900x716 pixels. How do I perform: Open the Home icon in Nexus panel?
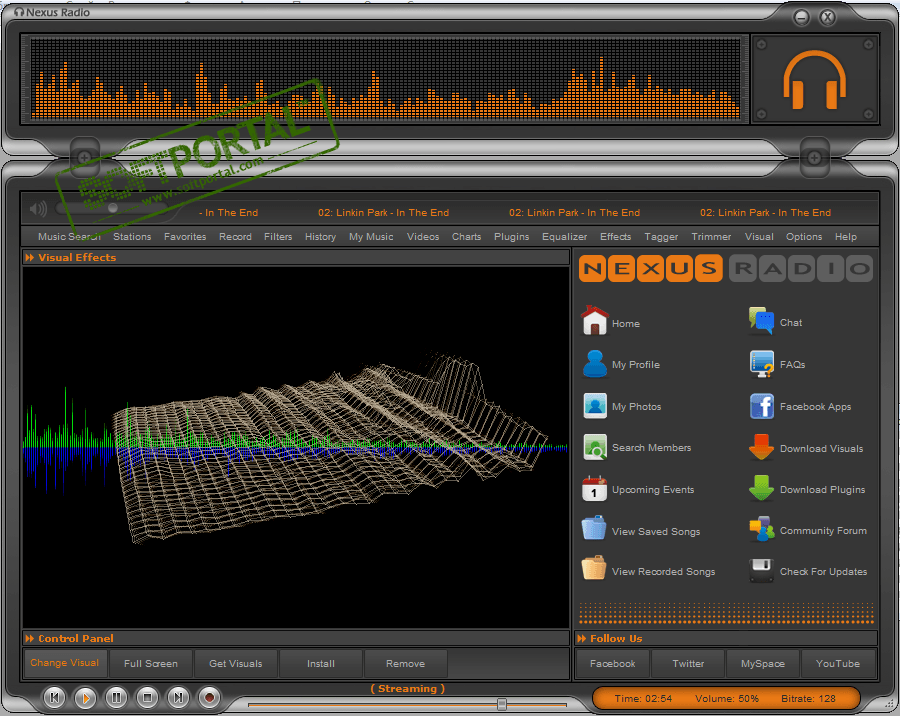(595, 320)
